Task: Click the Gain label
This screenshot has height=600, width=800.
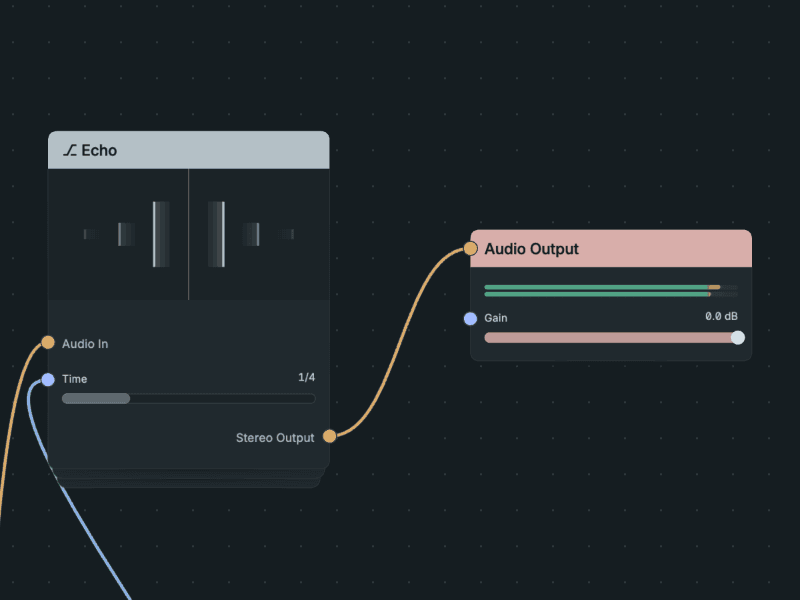Action: (x=496, y=318)
